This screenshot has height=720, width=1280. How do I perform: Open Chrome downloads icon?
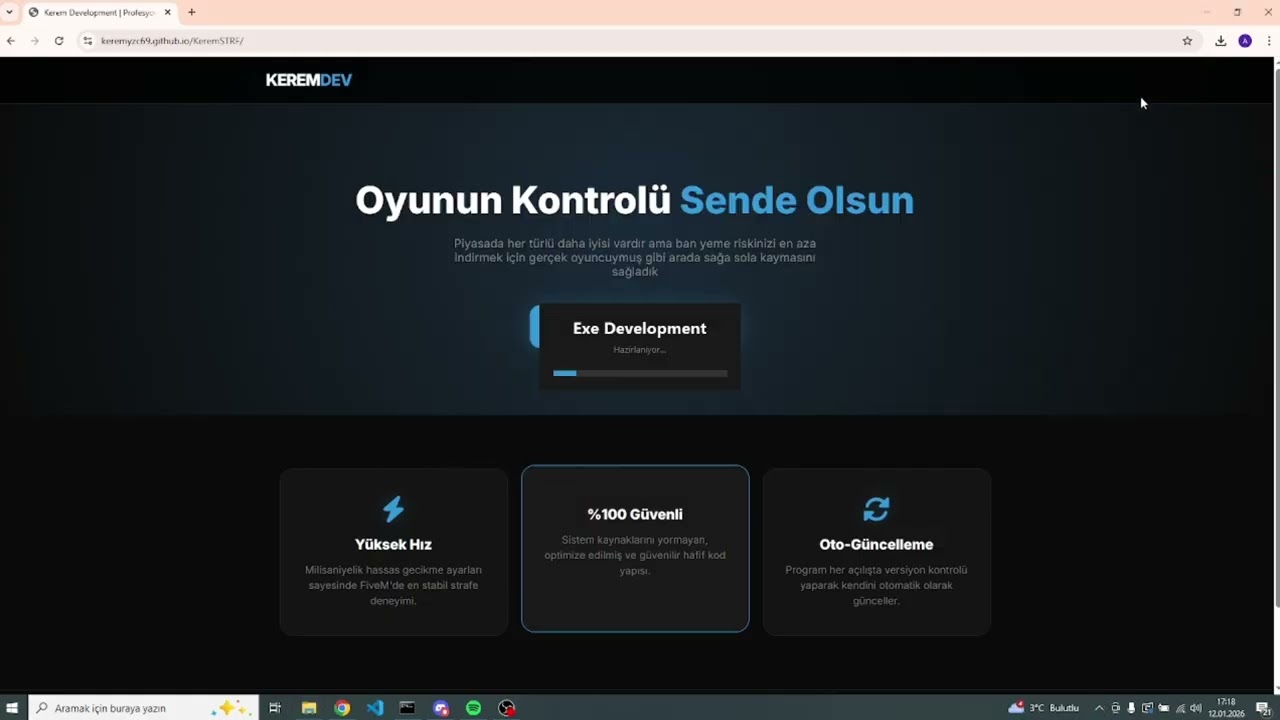click(1221, 41)
